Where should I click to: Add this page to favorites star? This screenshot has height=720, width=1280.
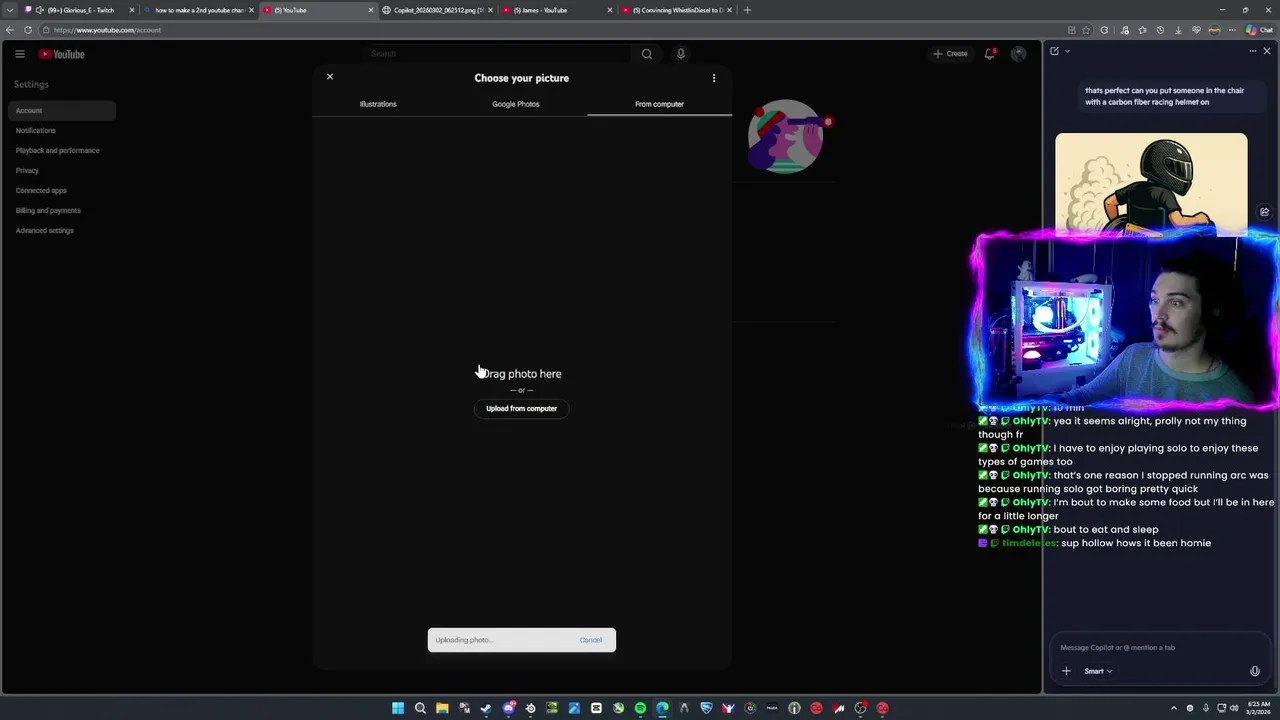click(x=1086, y=30)
